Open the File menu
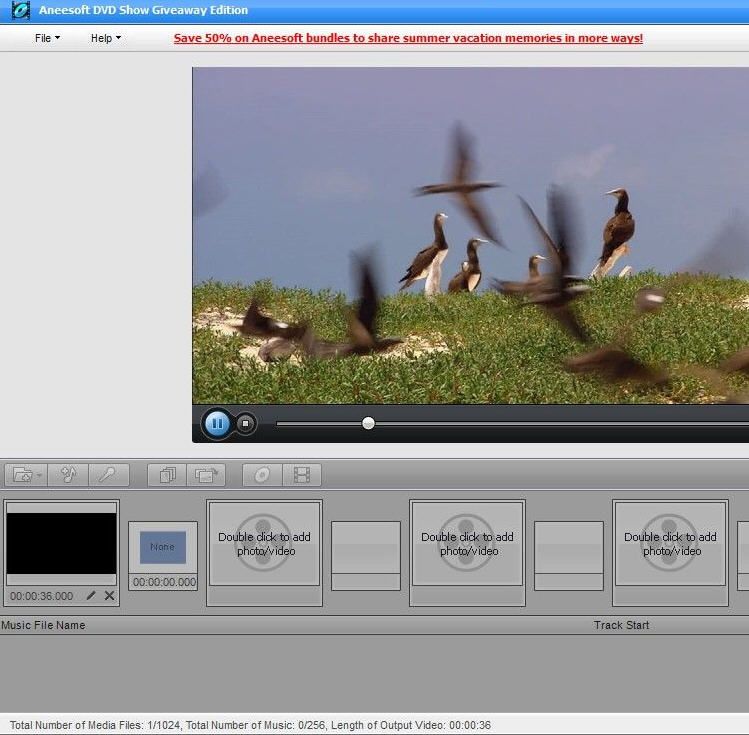 [x=47, y=38]
